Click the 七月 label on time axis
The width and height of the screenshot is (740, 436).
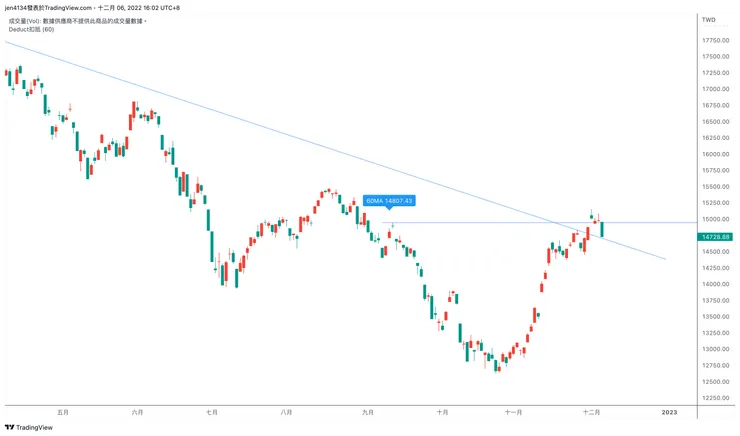[212, 411]
